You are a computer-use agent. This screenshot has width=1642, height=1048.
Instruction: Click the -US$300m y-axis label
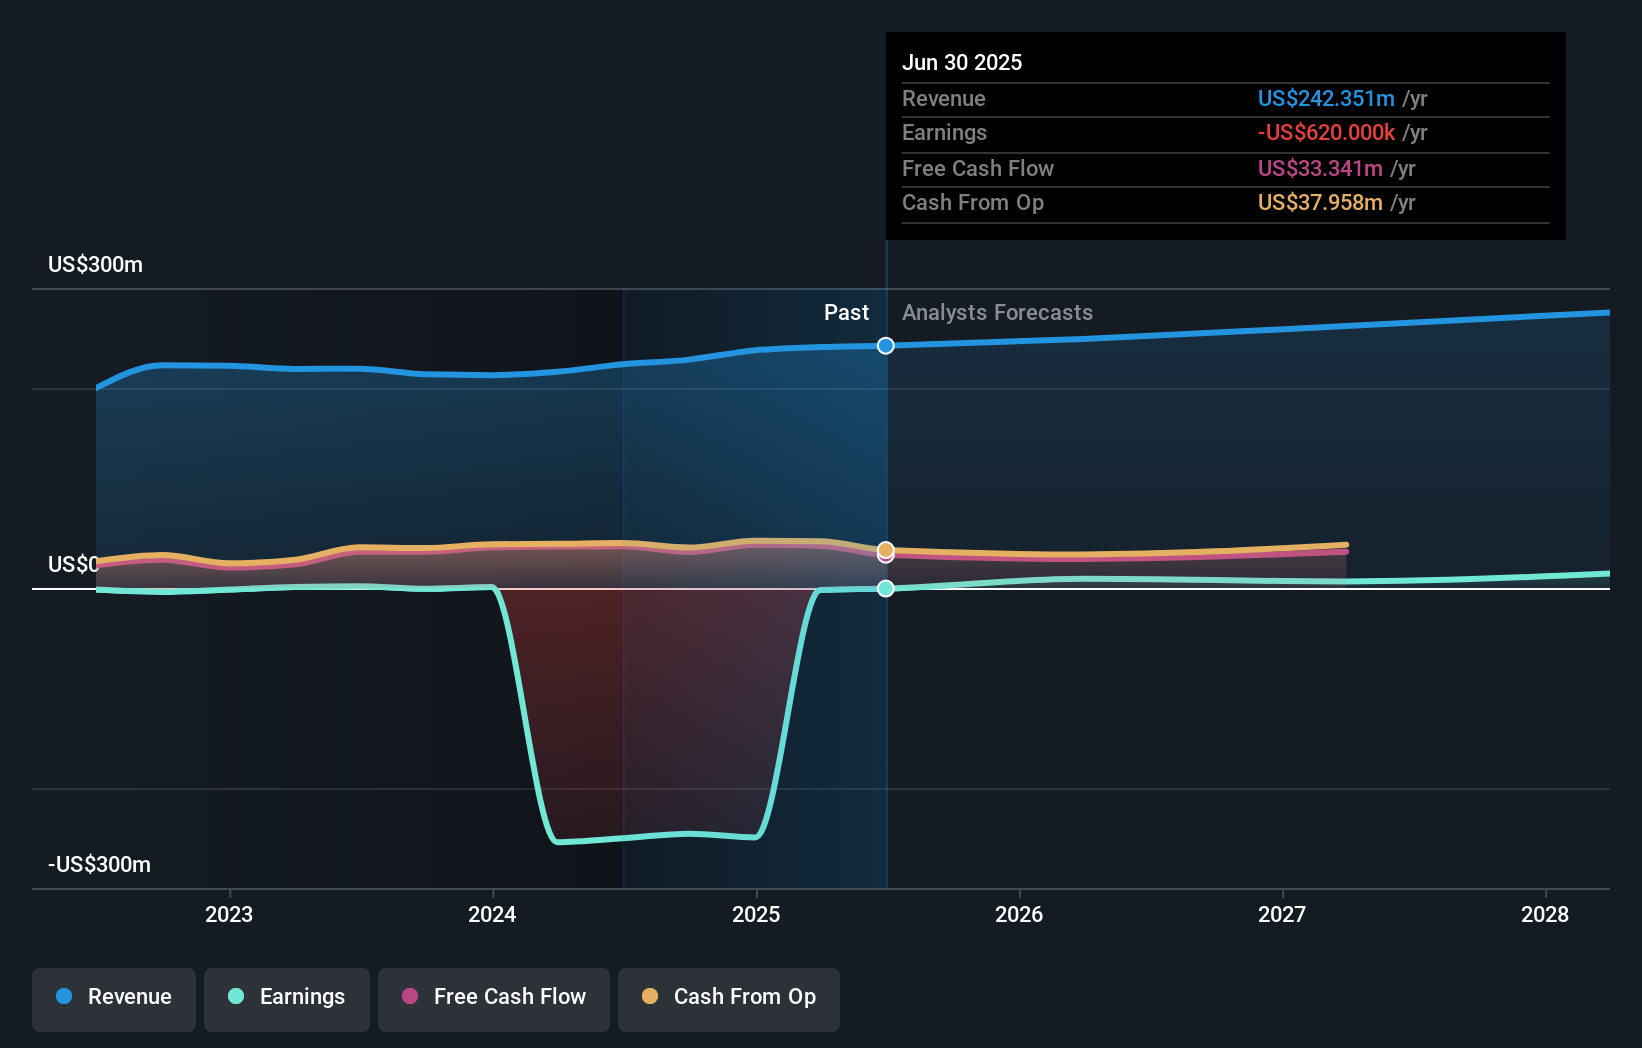[x=100, y=865]
